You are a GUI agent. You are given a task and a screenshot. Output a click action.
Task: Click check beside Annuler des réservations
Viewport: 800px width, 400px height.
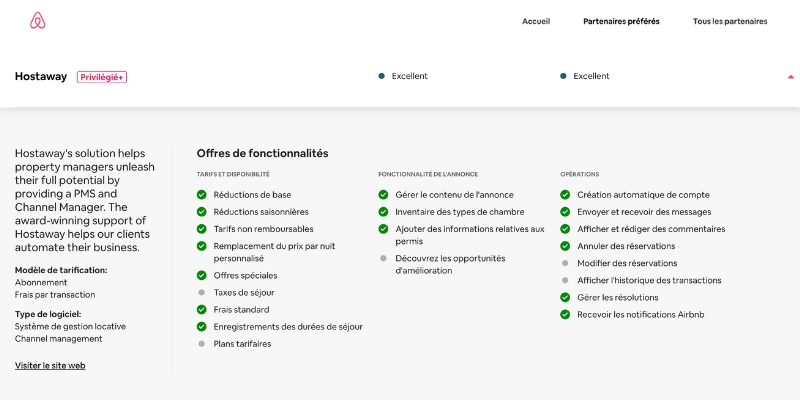coord(565,246)
